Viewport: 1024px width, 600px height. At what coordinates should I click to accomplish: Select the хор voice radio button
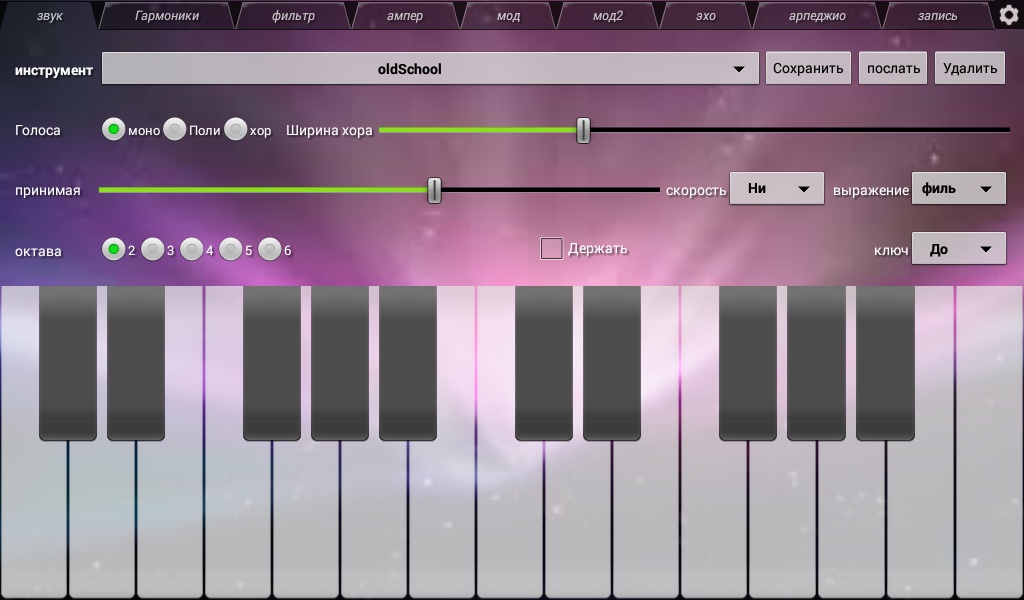pos(235,129)
